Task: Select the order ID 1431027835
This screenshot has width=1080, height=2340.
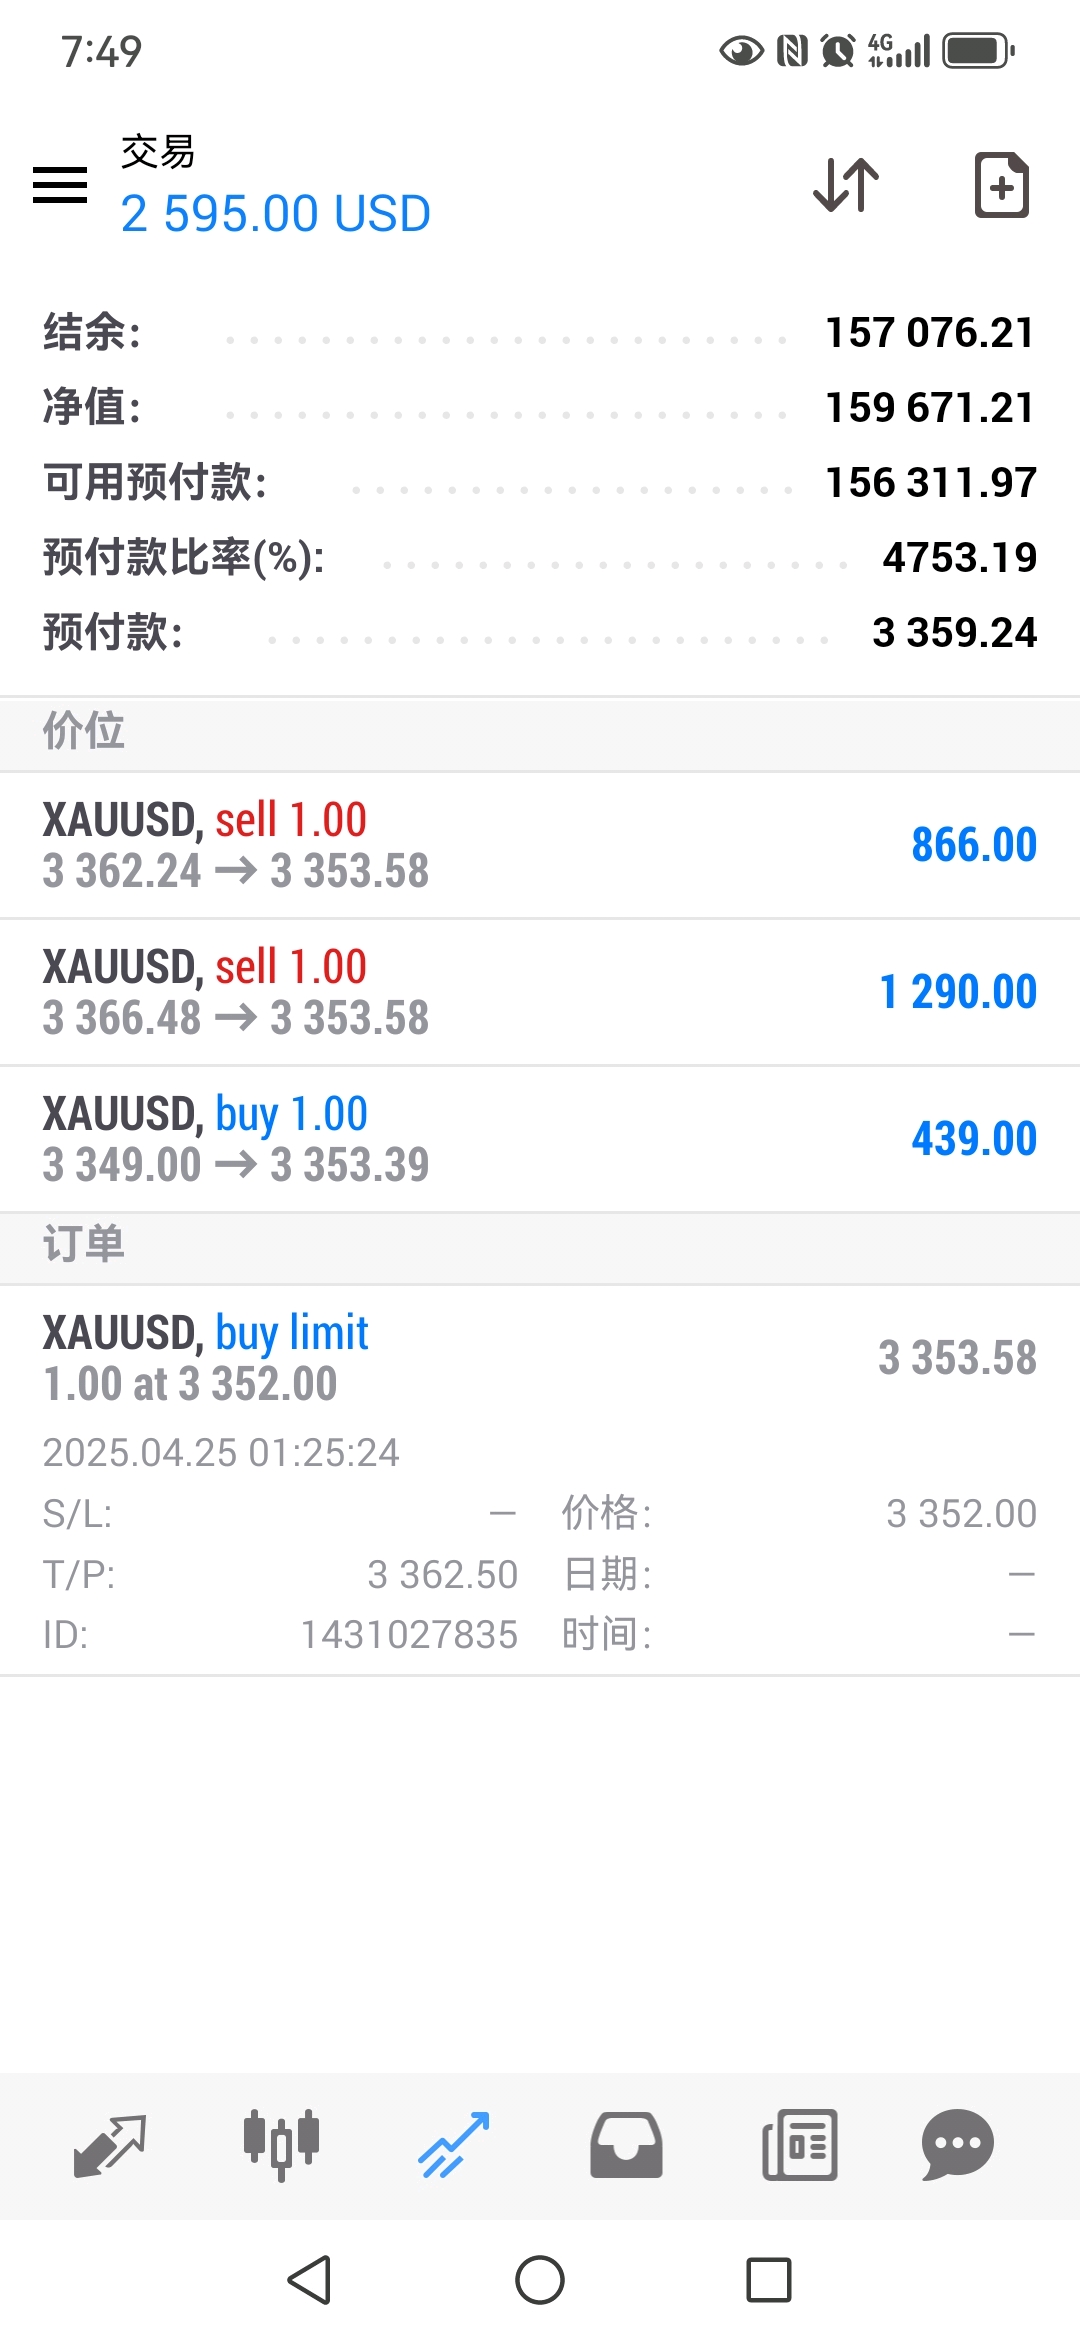Action: pos(409,1635)
